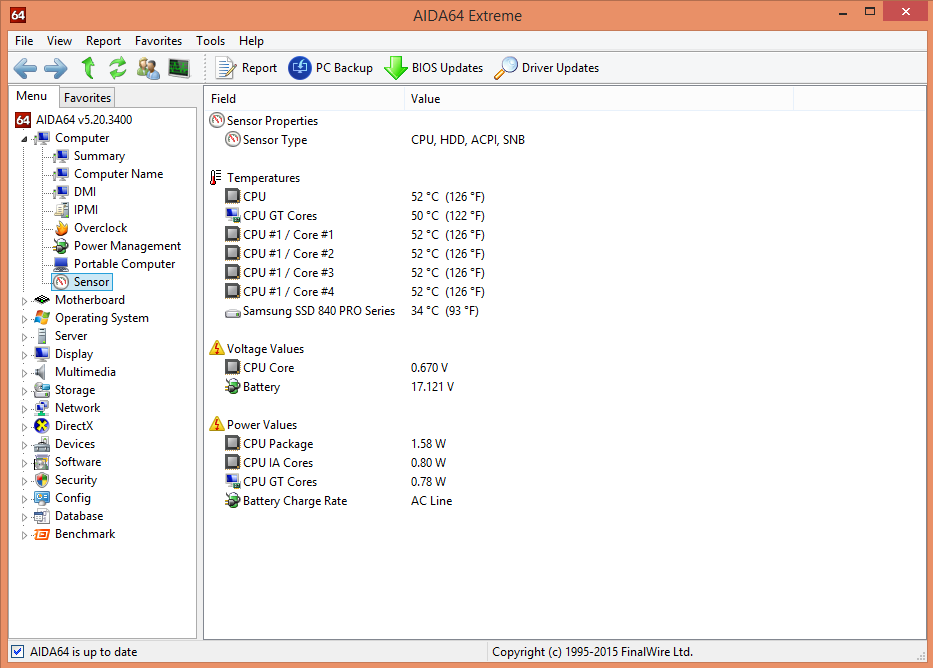Screen dimensions: 933x668
Task: Open the File menu
Action: (x=24, y=40)
